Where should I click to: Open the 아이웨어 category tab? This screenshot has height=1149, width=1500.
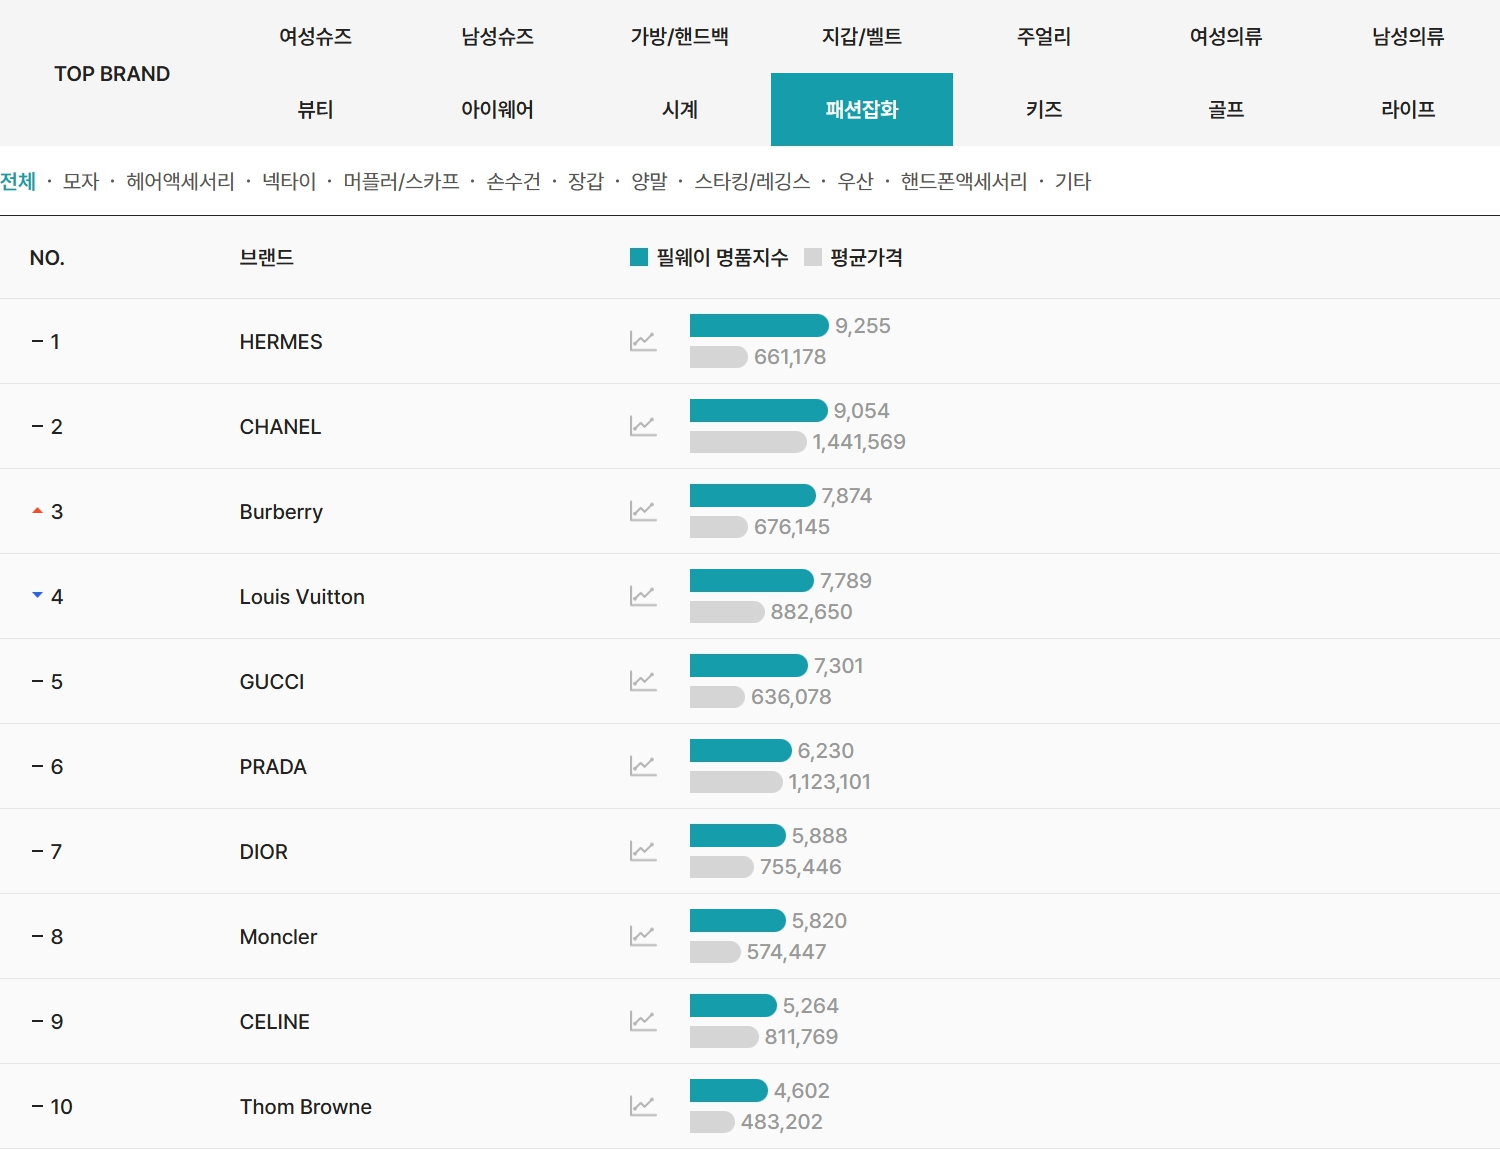497,110
